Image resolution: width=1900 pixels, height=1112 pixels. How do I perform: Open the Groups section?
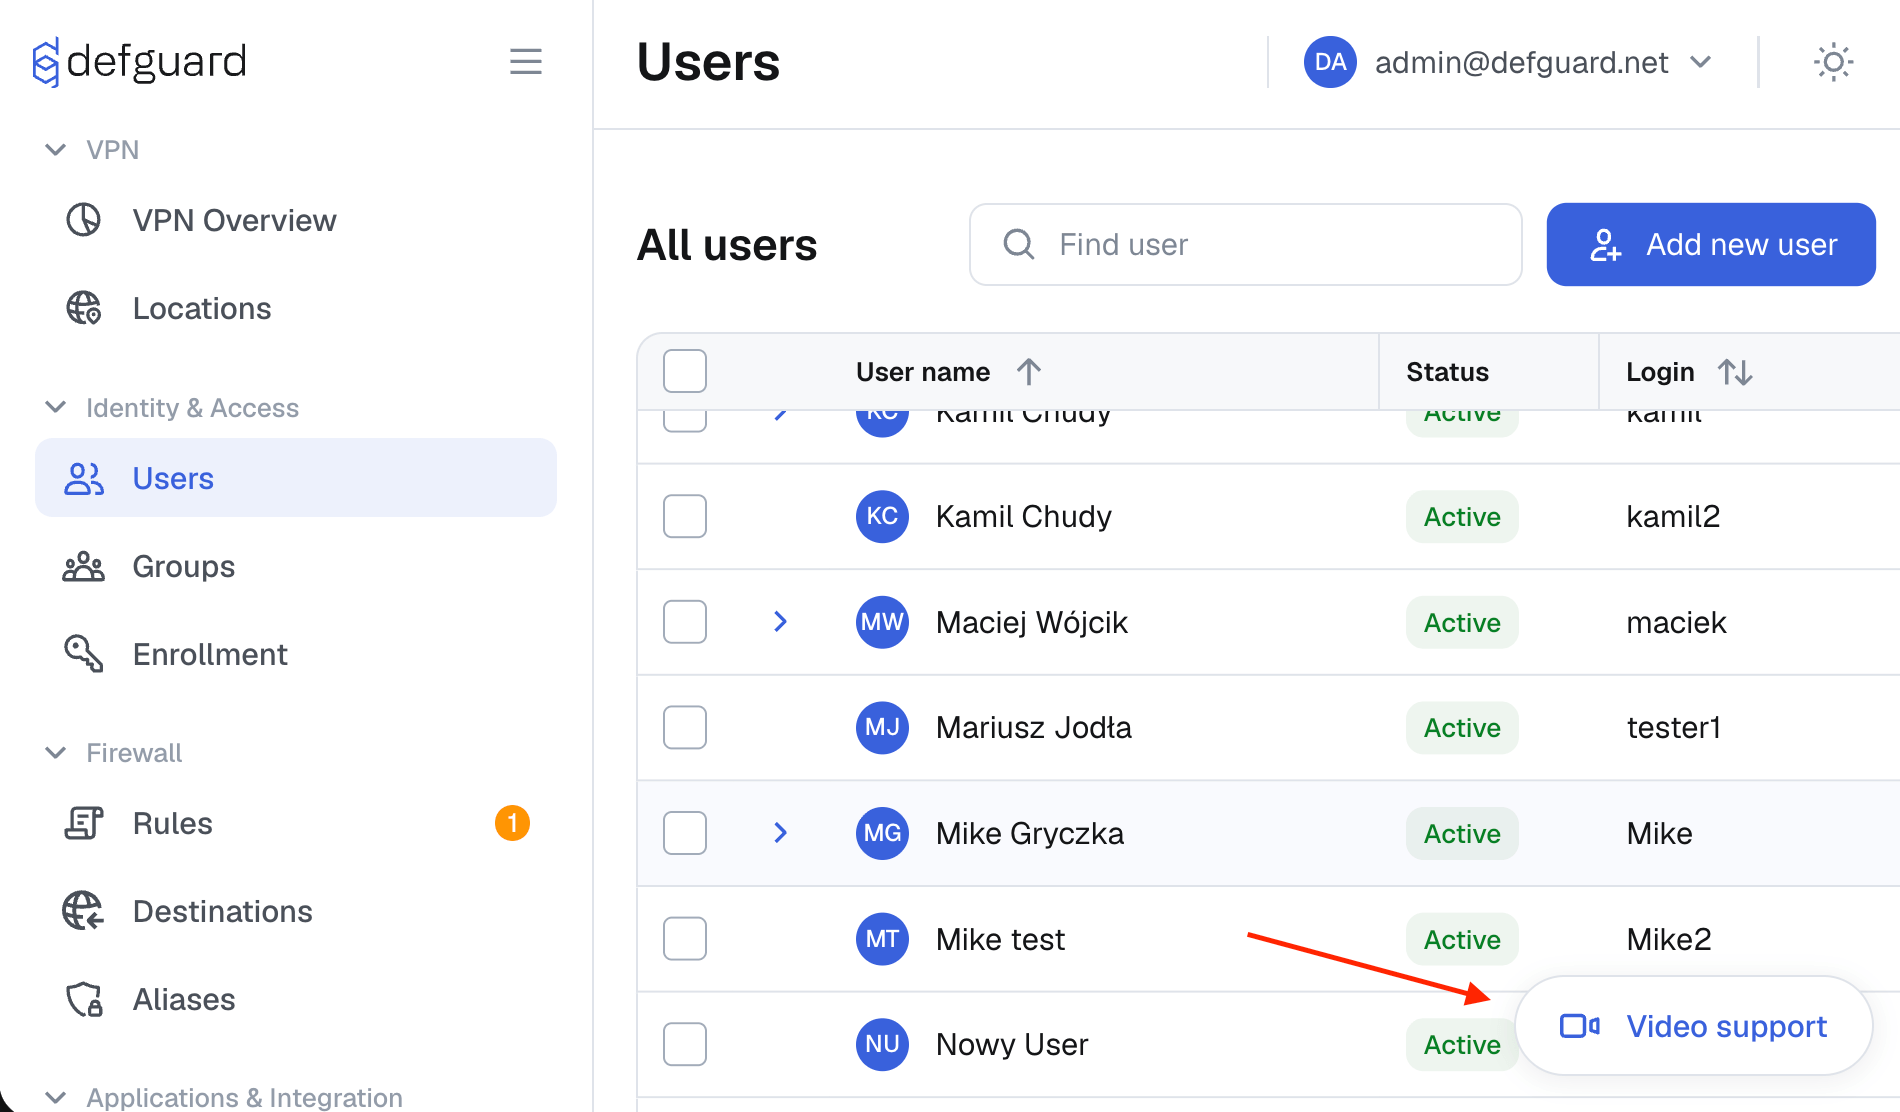pos(183,566)
